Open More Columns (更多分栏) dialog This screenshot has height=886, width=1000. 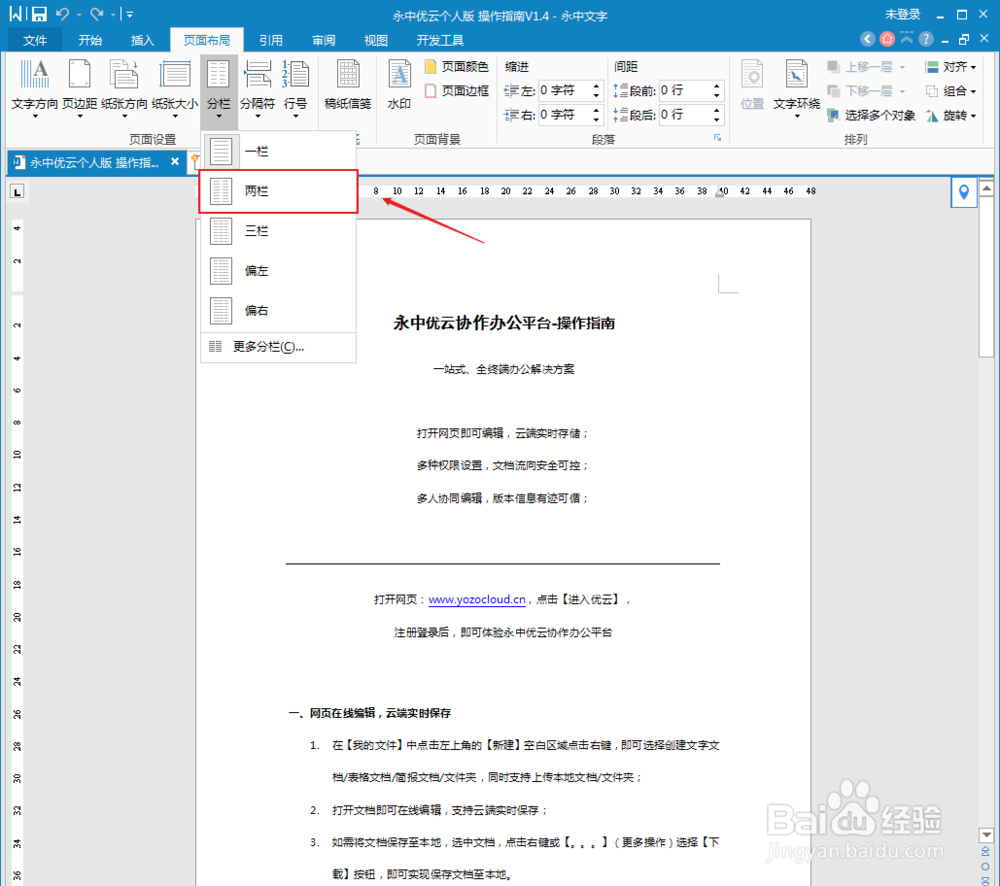(x=278, y=347)
